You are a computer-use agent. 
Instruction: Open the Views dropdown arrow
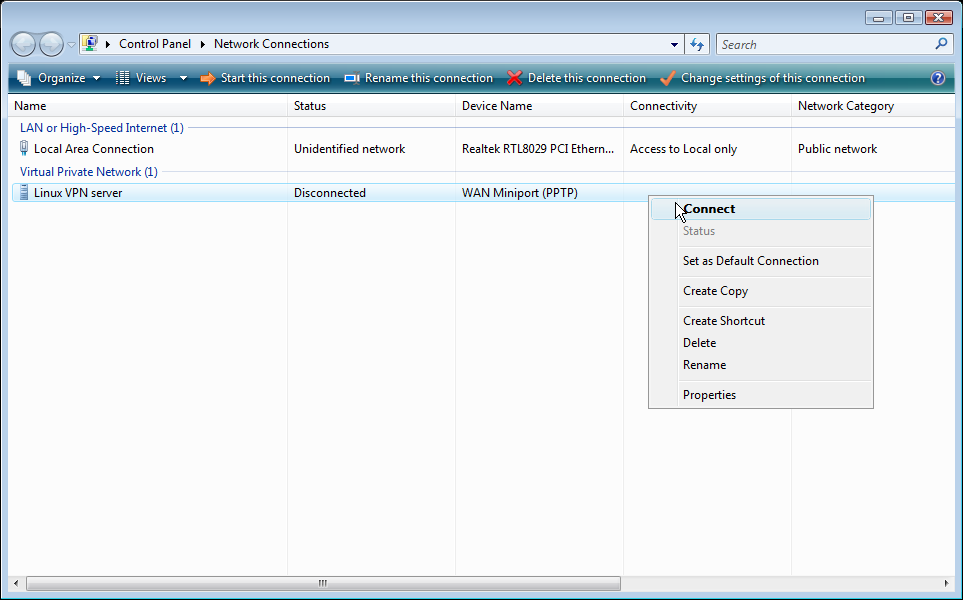click(x=183, y=78)
